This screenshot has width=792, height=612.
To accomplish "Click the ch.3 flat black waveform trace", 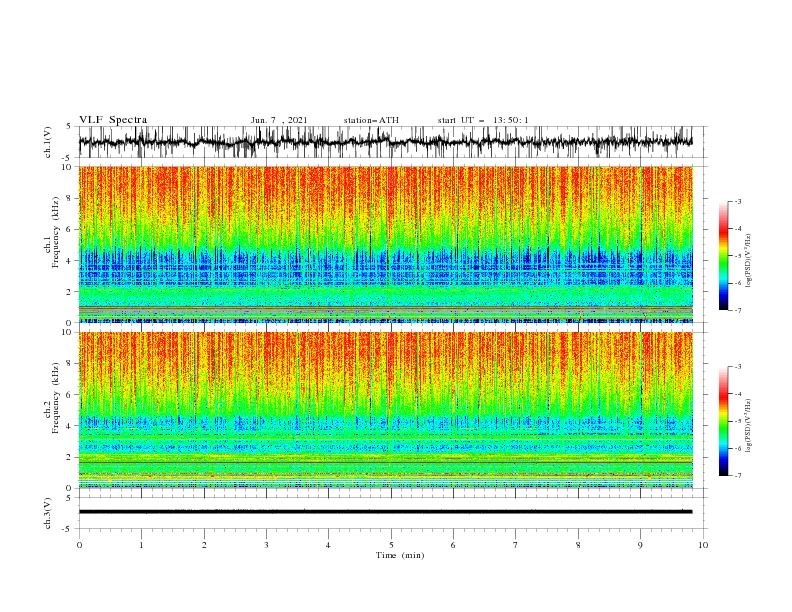I will click(x=385, y=512).
